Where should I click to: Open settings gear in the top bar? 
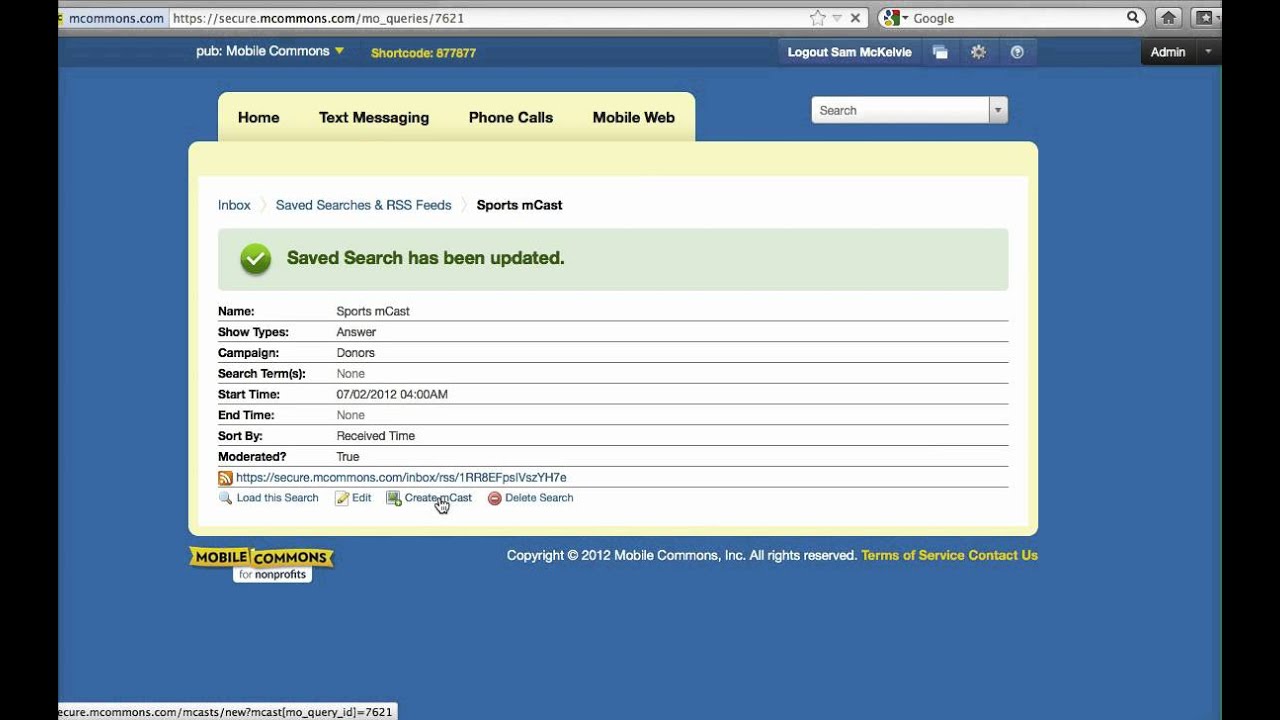[x=978, y=52]
